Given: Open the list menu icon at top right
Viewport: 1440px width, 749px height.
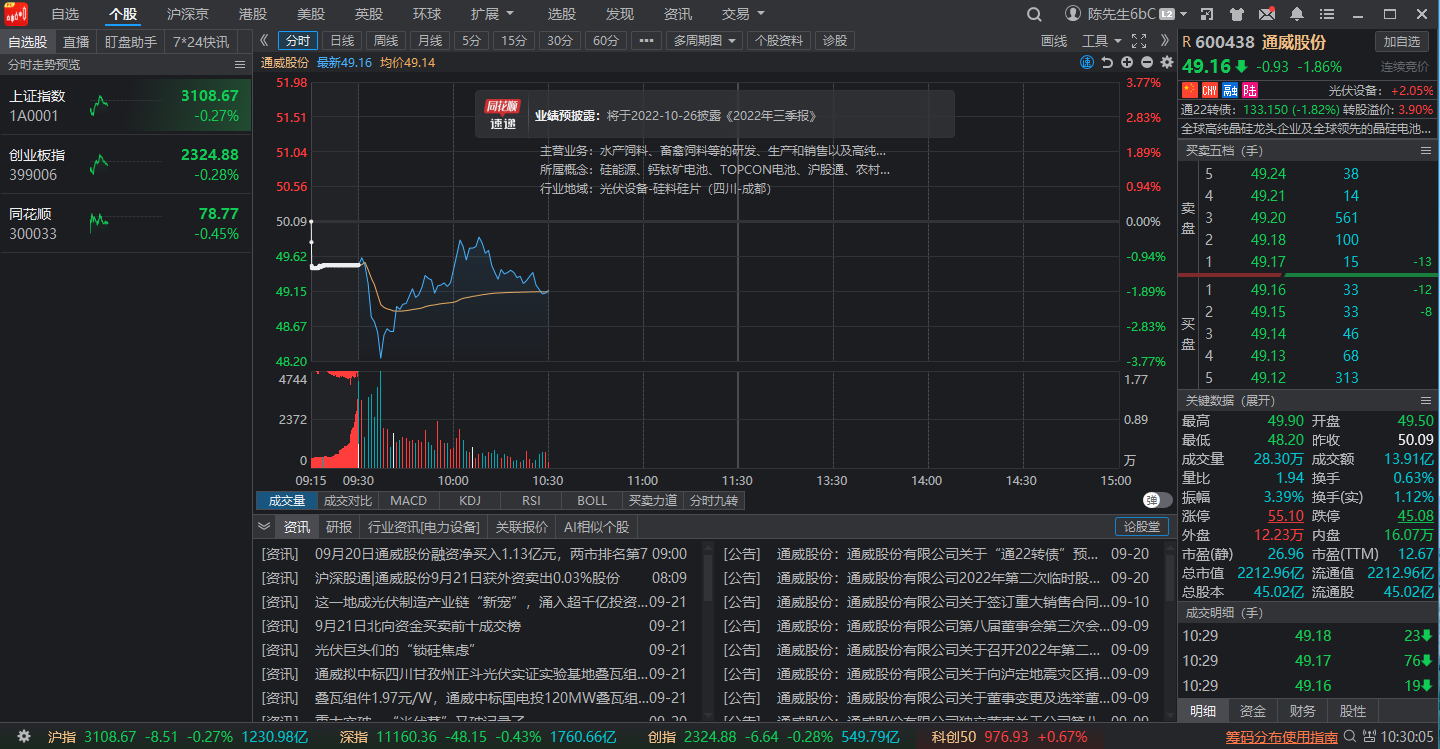Looking at the screenshot, I should coord(1327,14).
